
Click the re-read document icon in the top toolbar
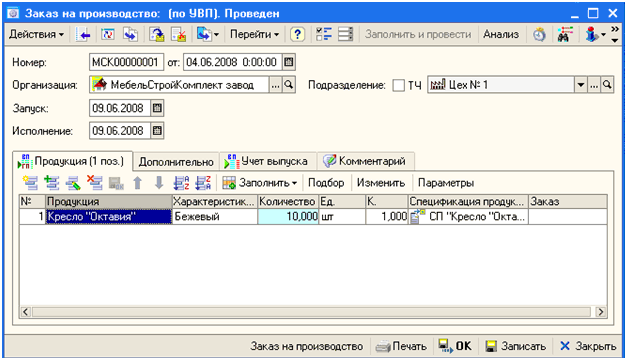pyautogui.click(x=108, y=35)
